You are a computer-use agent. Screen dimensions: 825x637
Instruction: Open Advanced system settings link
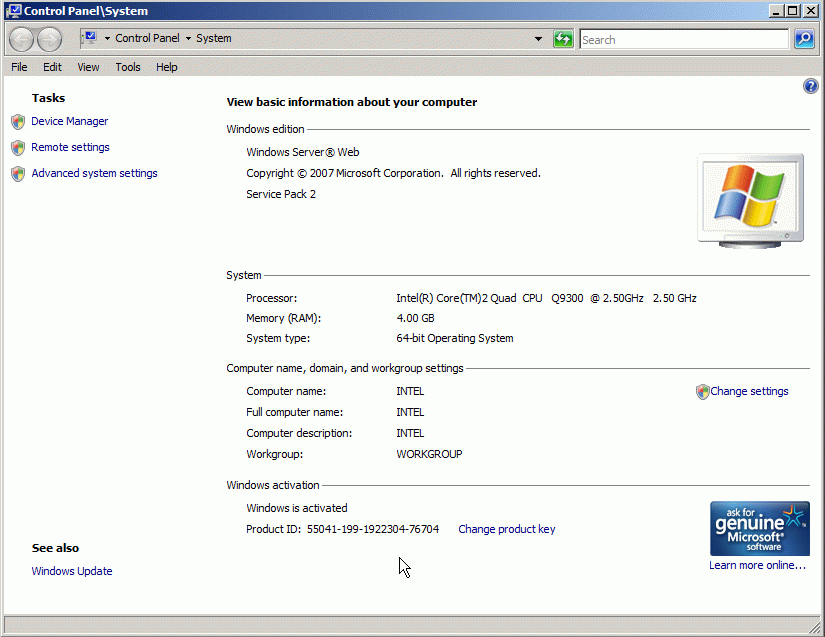(x=94, y=173)
